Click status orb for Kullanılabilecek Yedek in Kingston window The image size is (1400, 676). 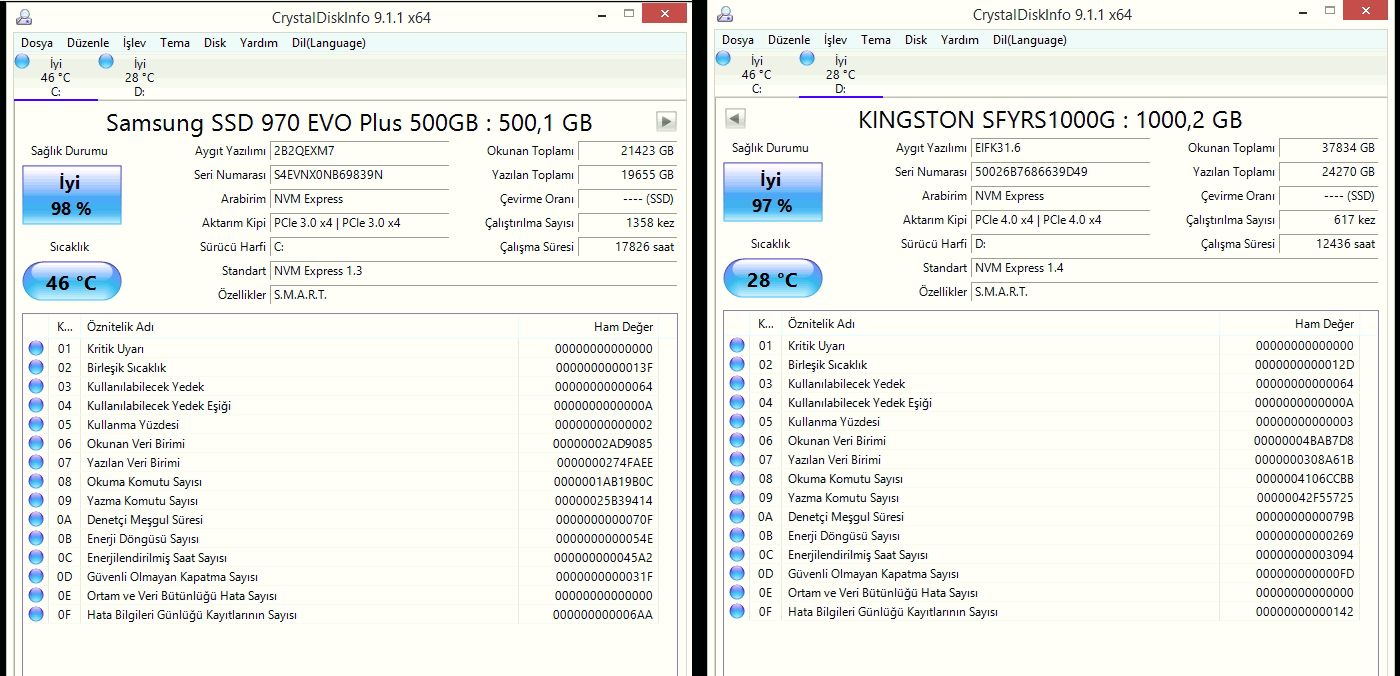[x=737, y=384]
